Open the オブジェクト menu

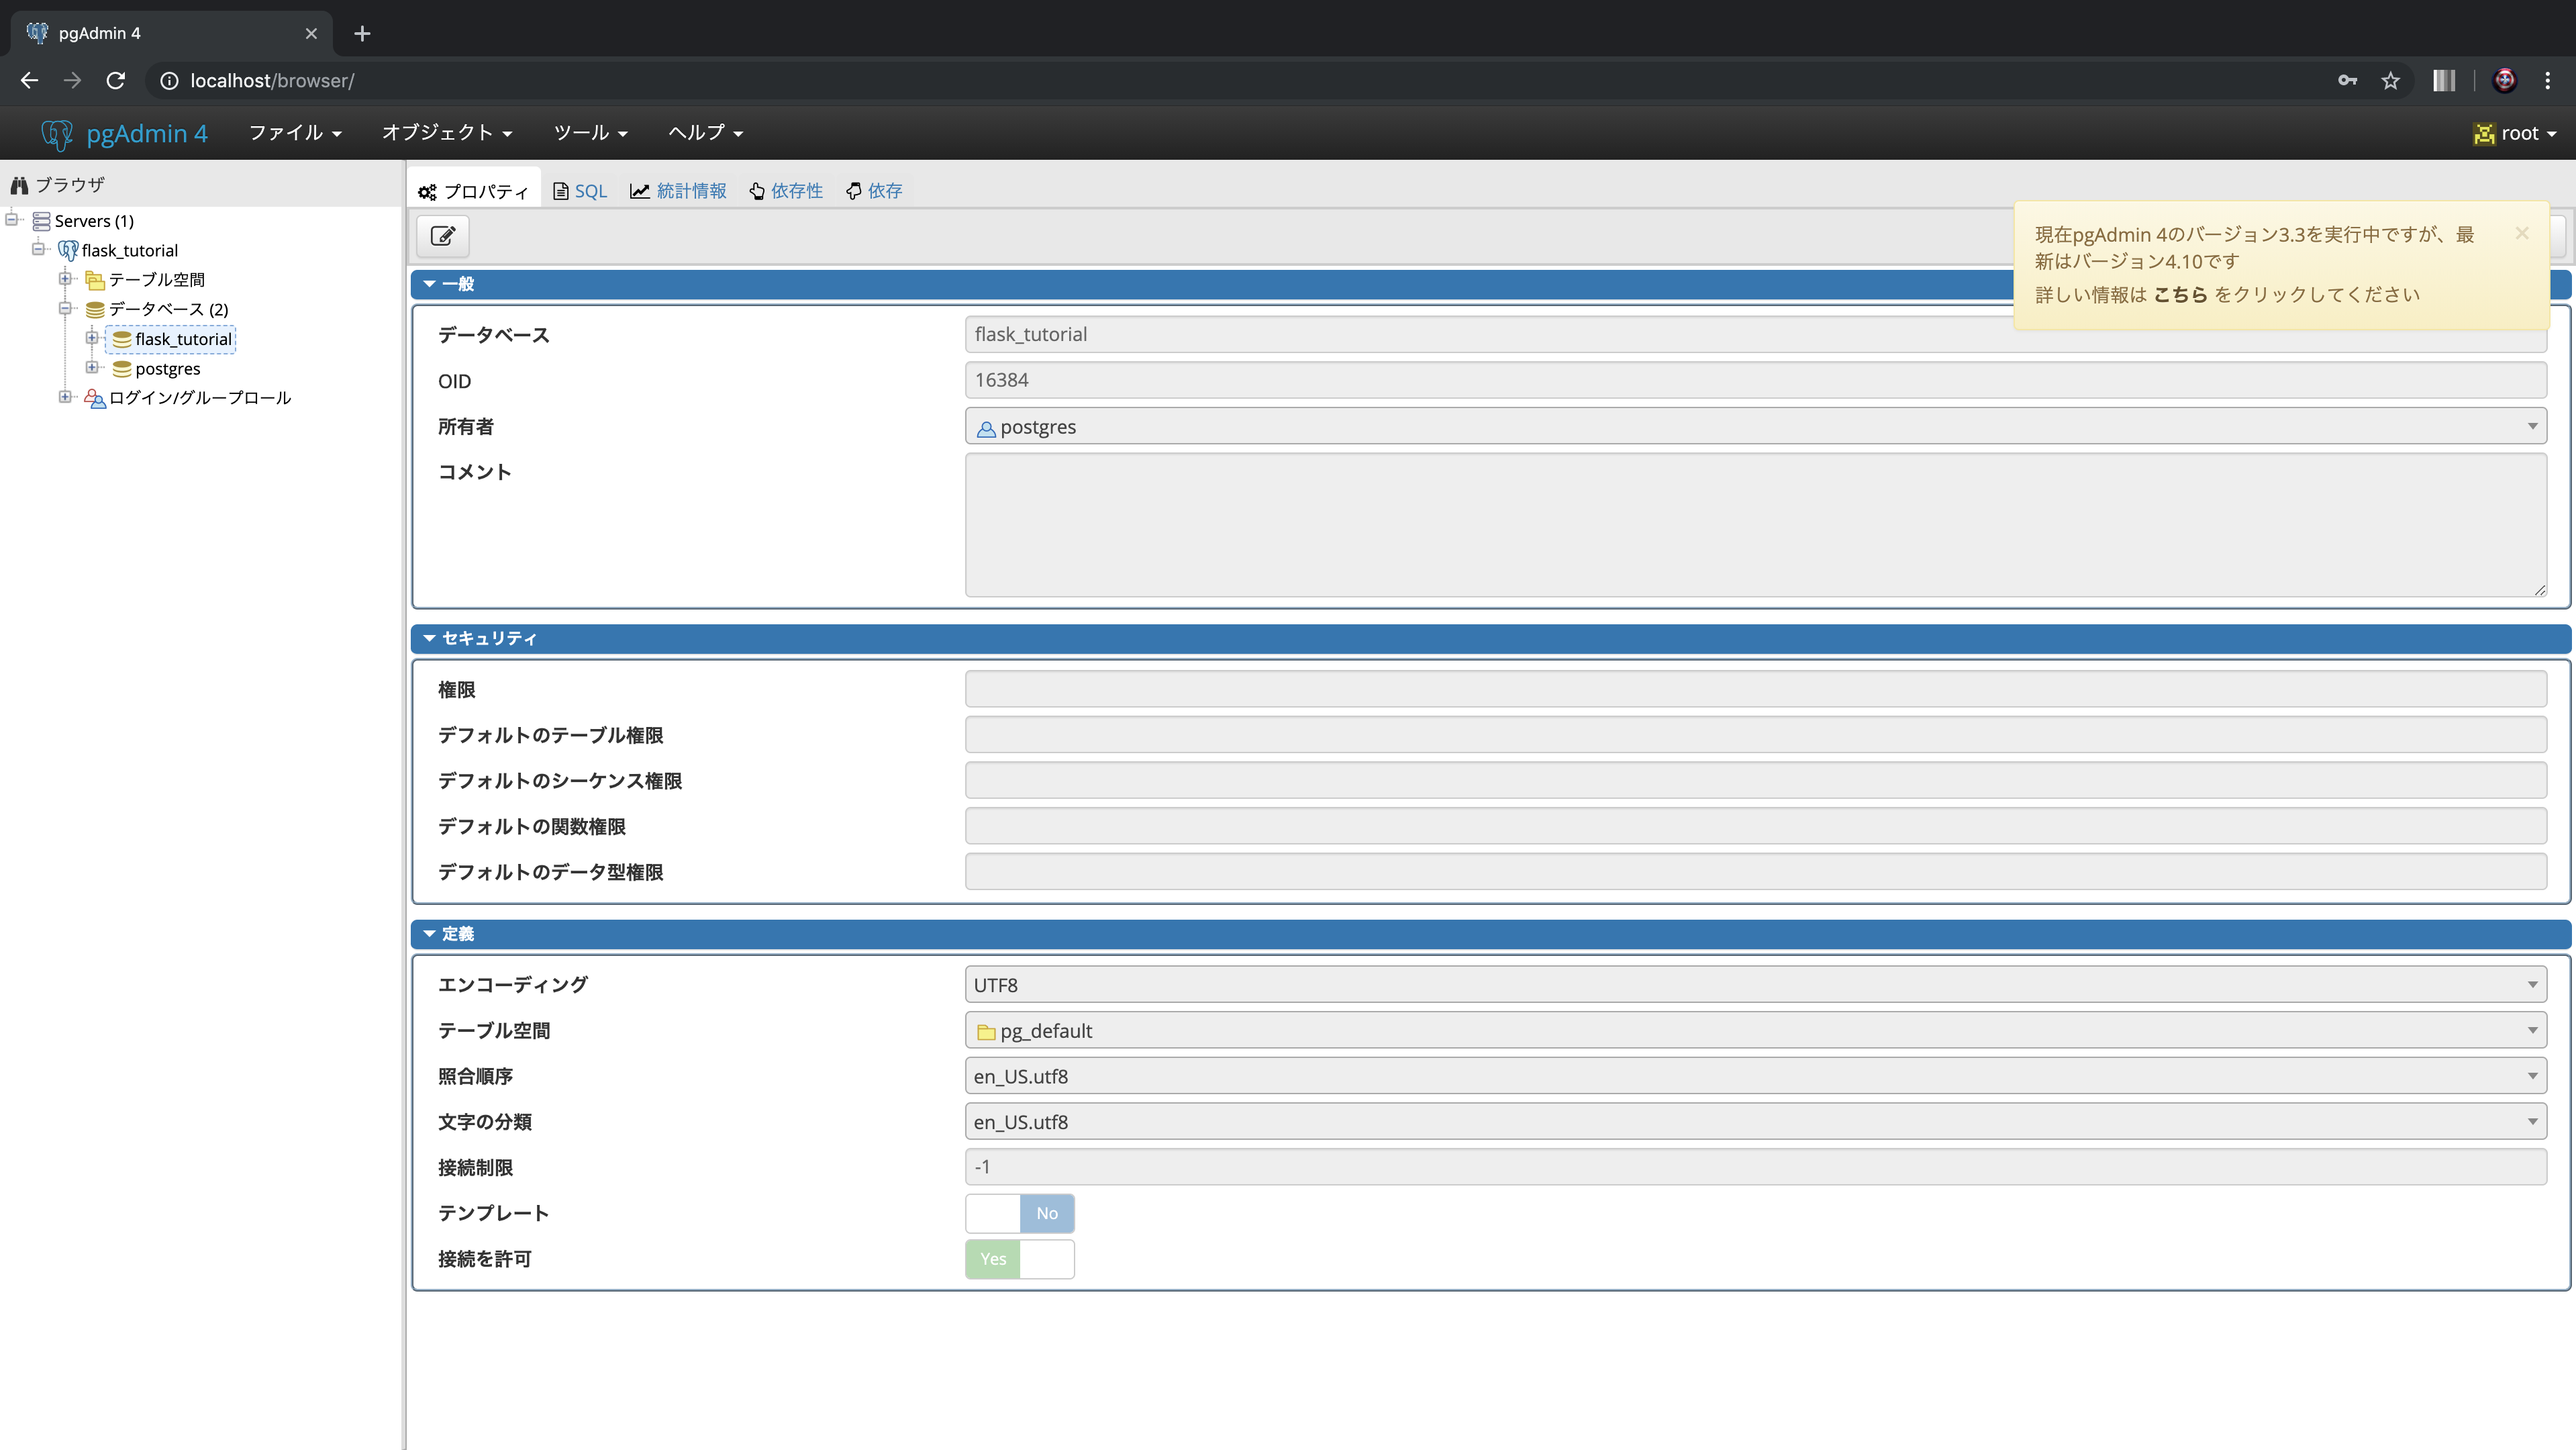coord(446,133)
